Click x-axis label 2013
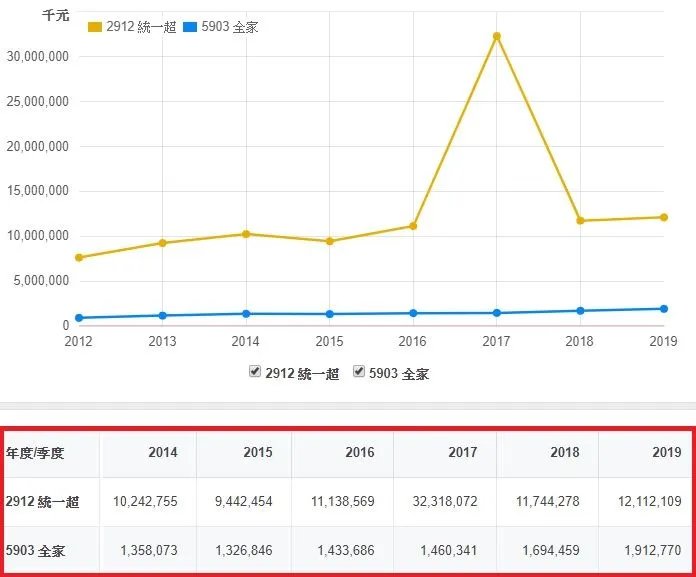Screen dimensions: 696x577 coord(162,341)
